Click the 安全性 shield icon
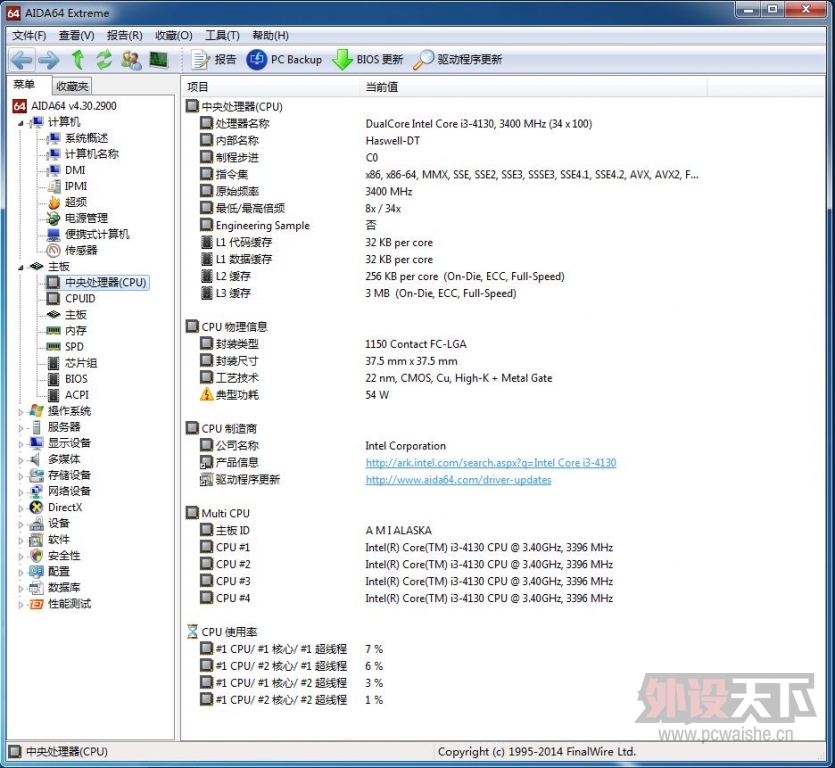The width and height of the screenshot is (835, 768). pyautogui.click(x=37, y=555)
